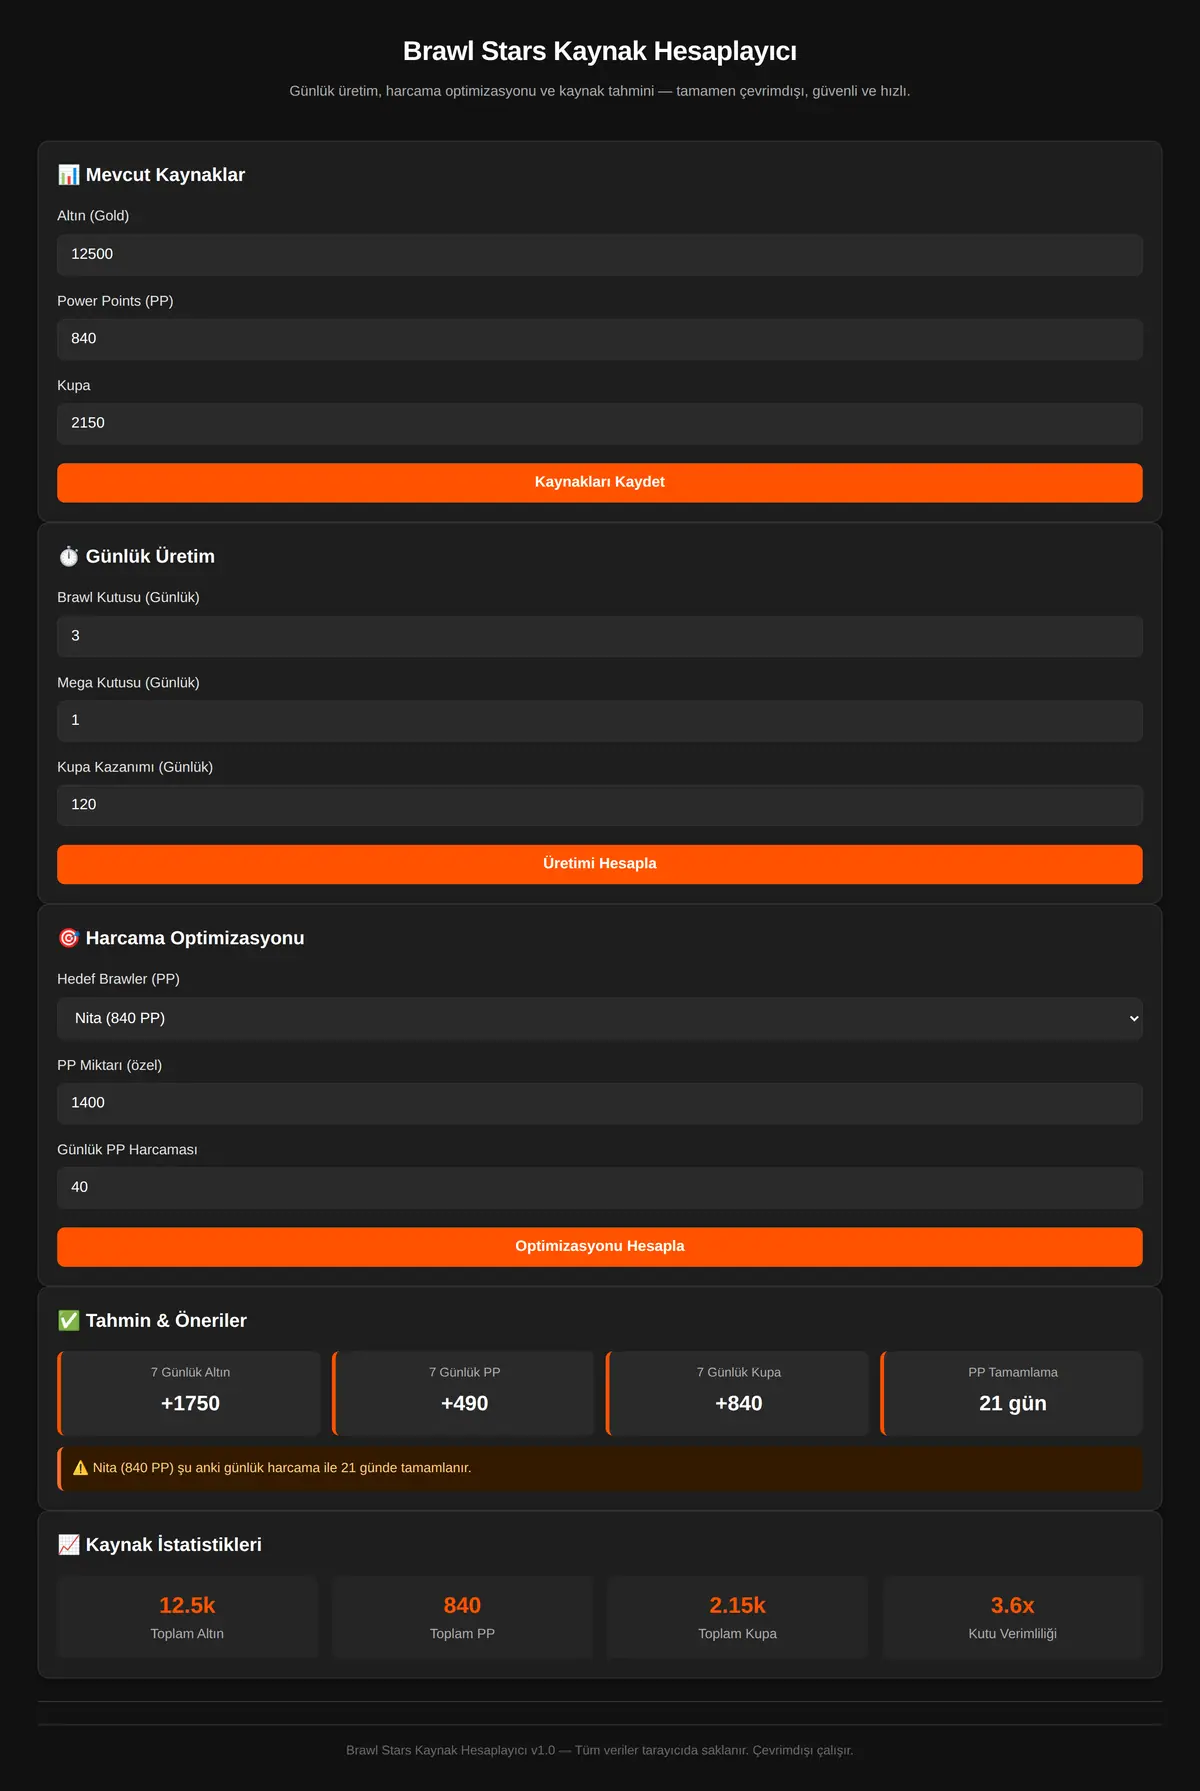This screenshot has width=1200, height=1791.
Task: Click the Nita completion warning message text
Action: [x=282, y=1468]
